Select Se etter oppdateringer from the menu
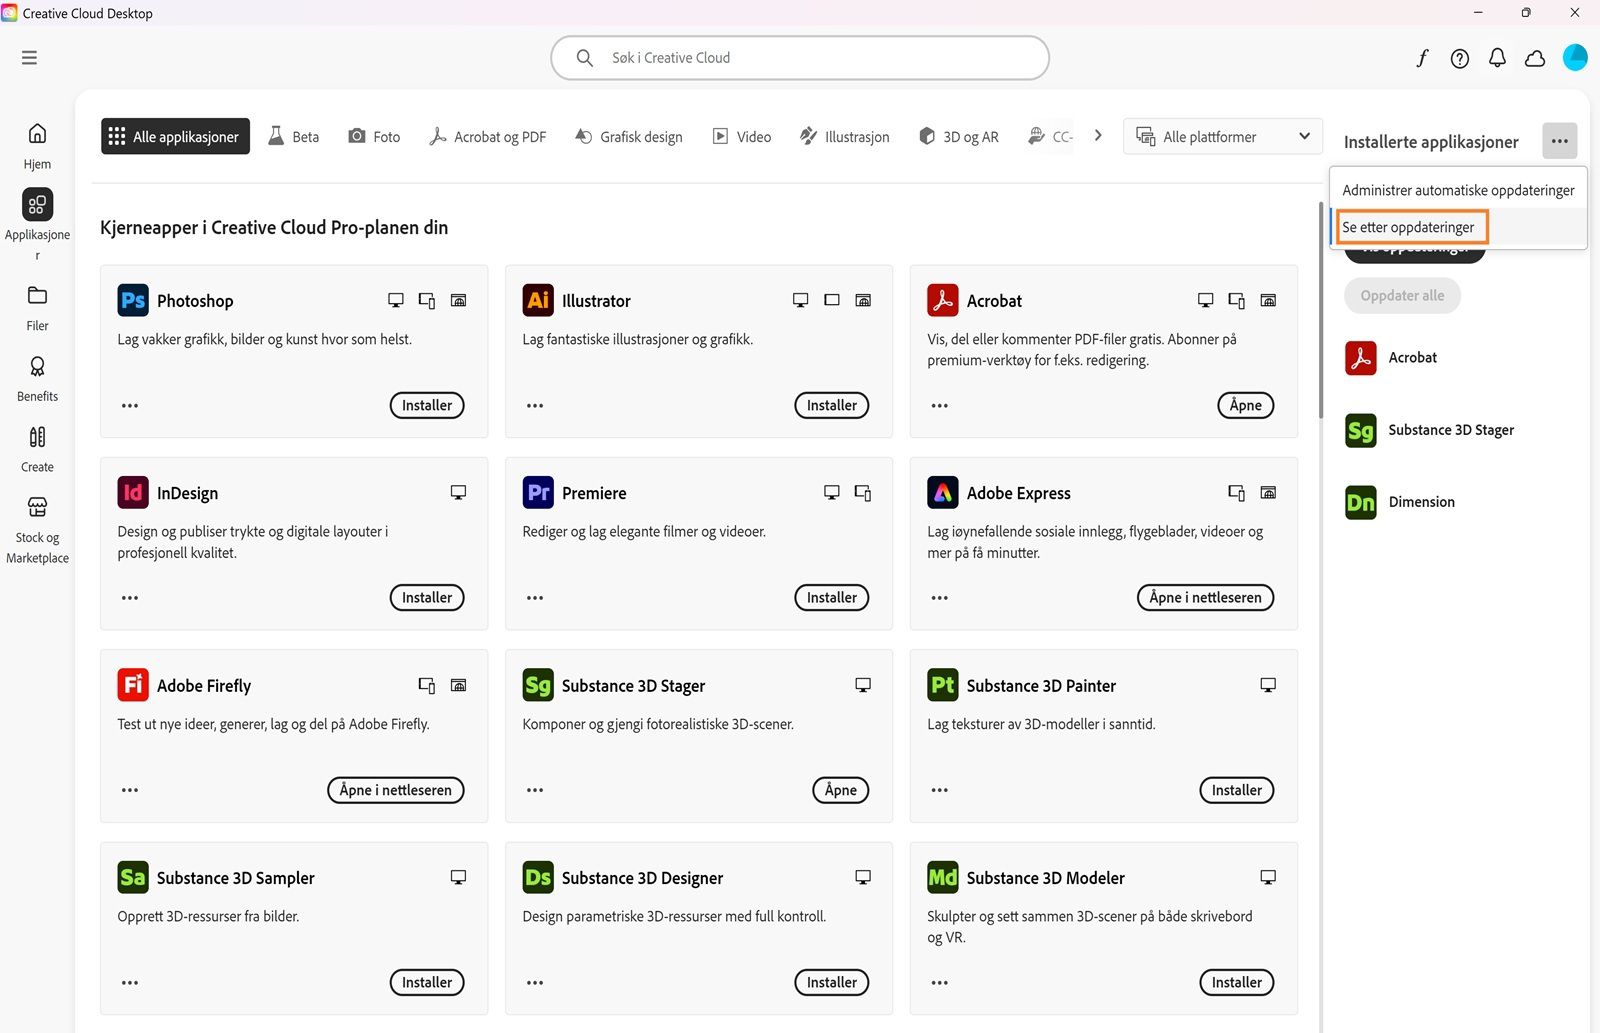The height and width of the screenshot is (1033, 1600). 1411,226
